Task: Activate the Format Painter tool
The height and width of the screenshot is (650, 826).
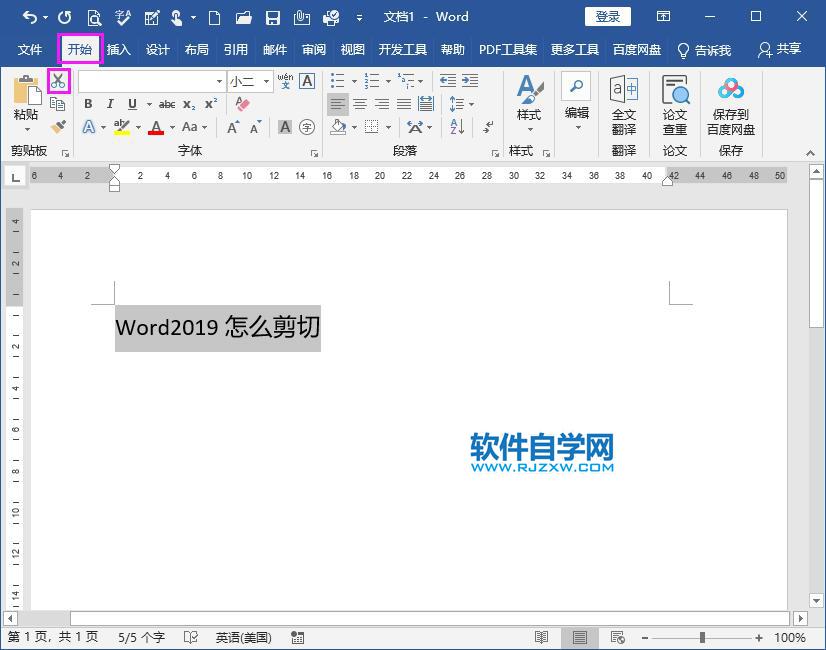Action: pos(56,127)
